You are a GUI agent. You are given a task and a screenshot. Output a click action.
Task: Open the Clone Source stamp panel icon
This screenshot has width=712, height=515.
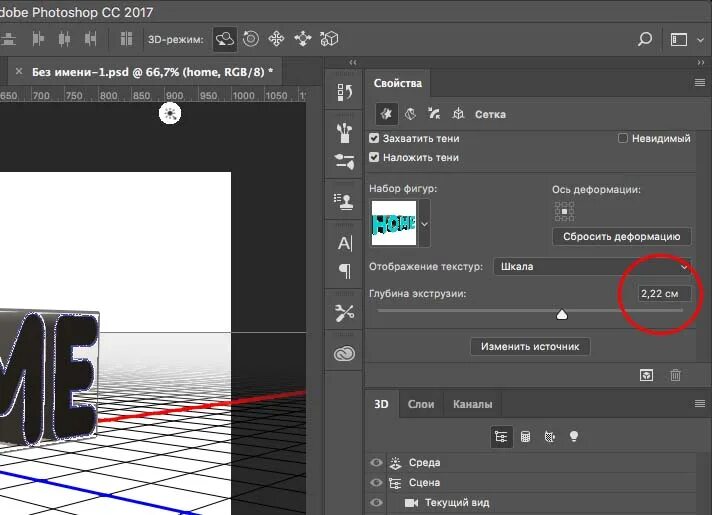click(344, 201)
